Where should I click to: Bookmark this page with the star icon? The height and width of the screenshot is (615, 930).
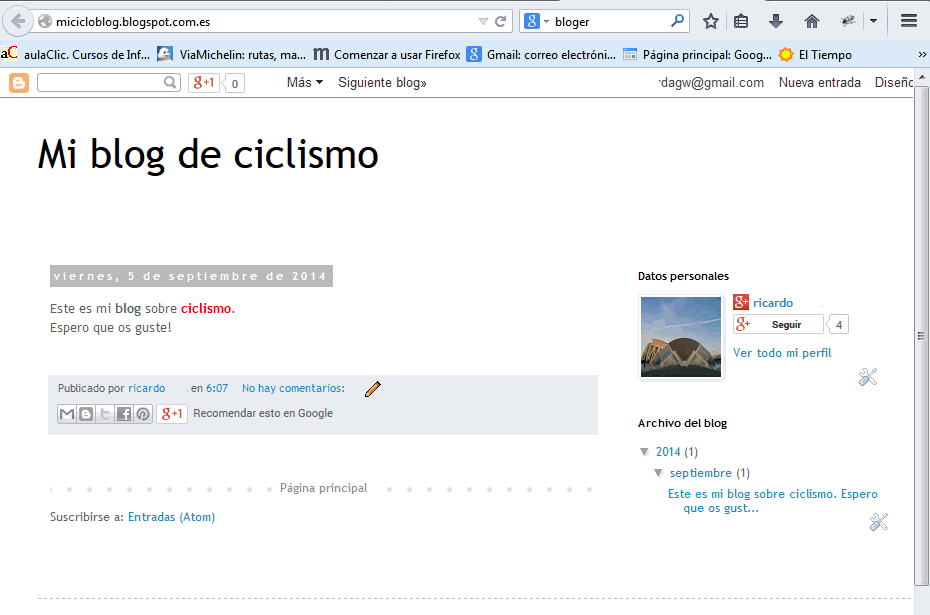pyautogui.click(x=710, y=21)
